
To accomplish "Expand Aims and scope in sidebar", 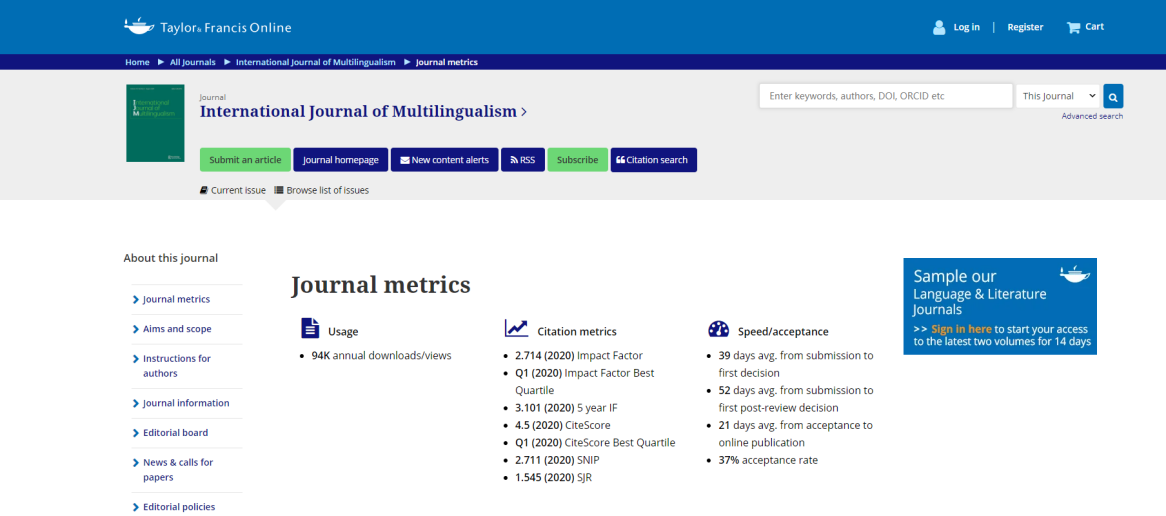I will pyautogui.click(x=177, y=329).
